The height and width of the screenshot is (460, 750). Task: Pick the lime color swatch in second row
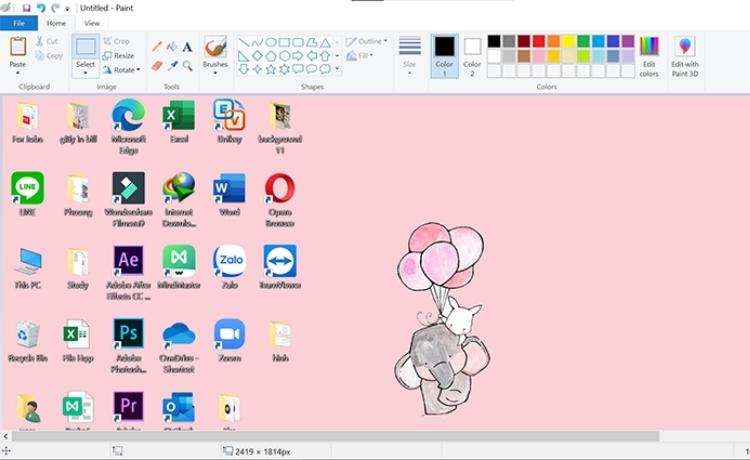[x=583, y=56]
